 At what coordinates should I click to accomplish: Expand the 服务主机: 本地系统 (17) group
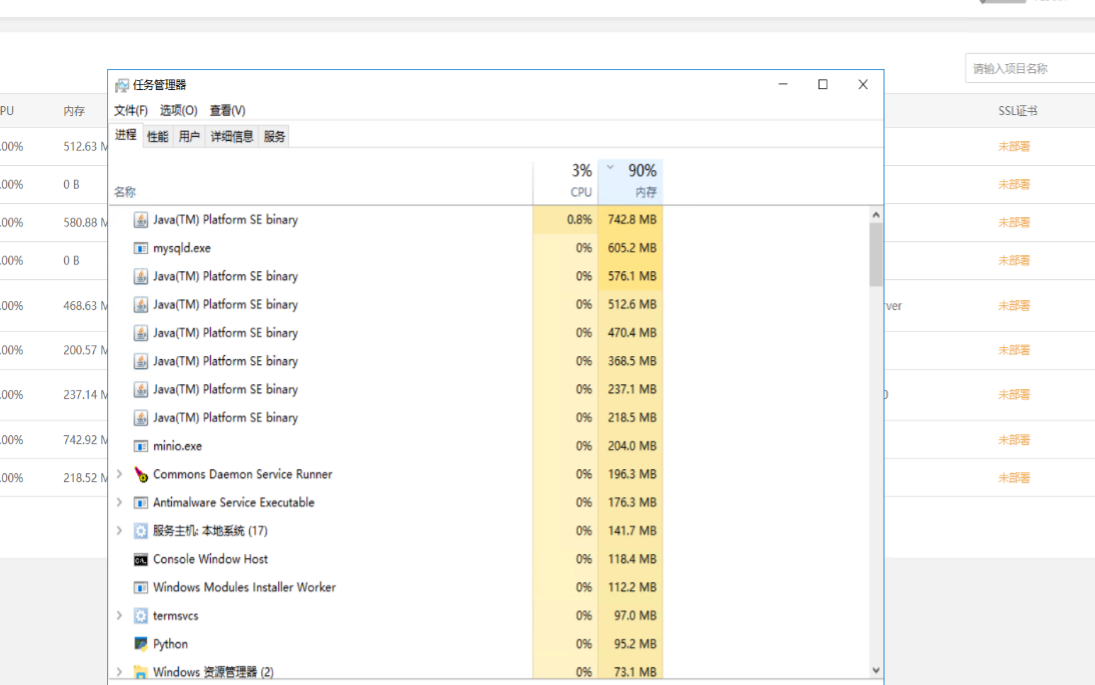[x=120, y=531]
